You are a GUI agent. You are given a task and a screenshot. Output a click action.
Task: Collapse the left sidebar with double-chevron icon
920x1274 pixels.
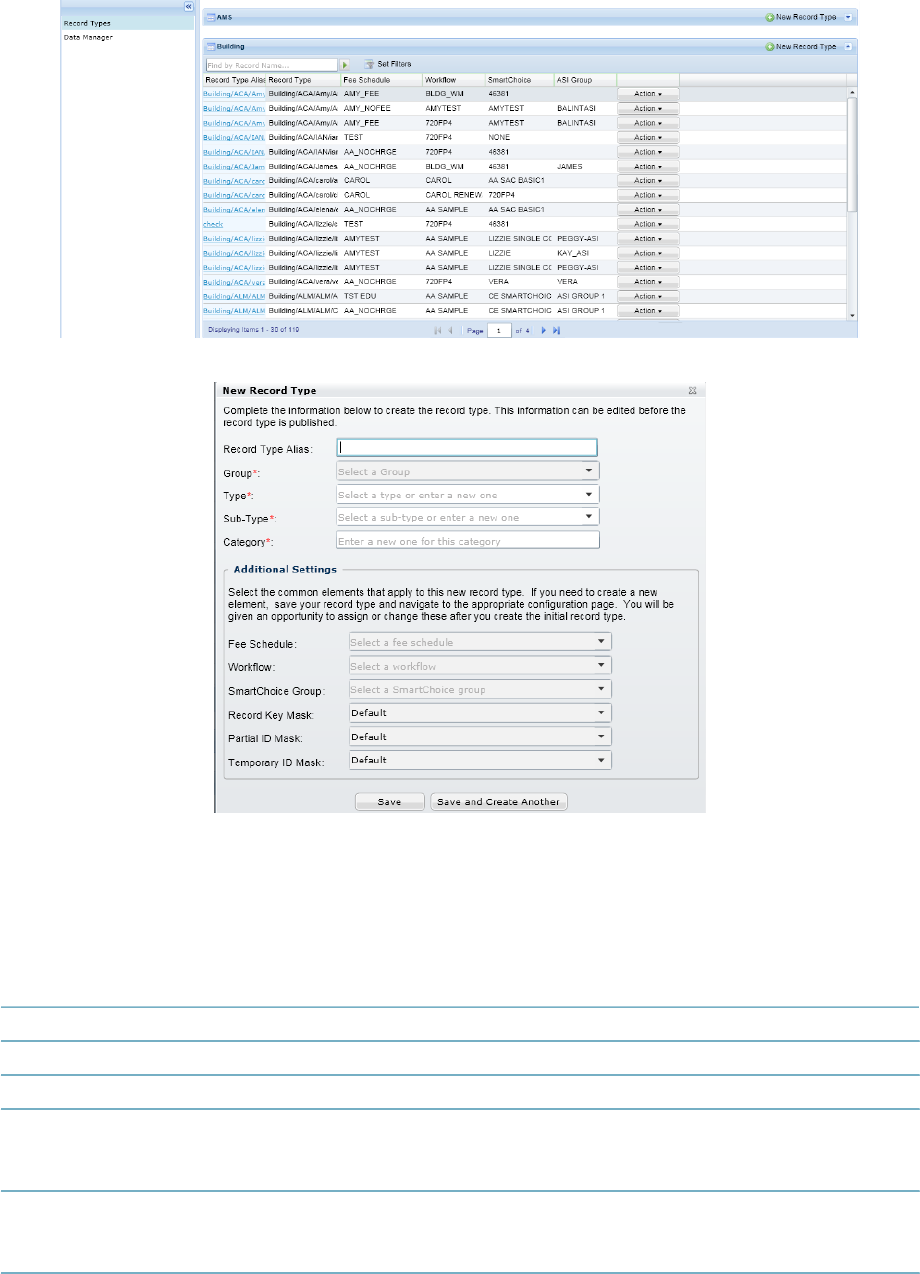tap(188, 6)
